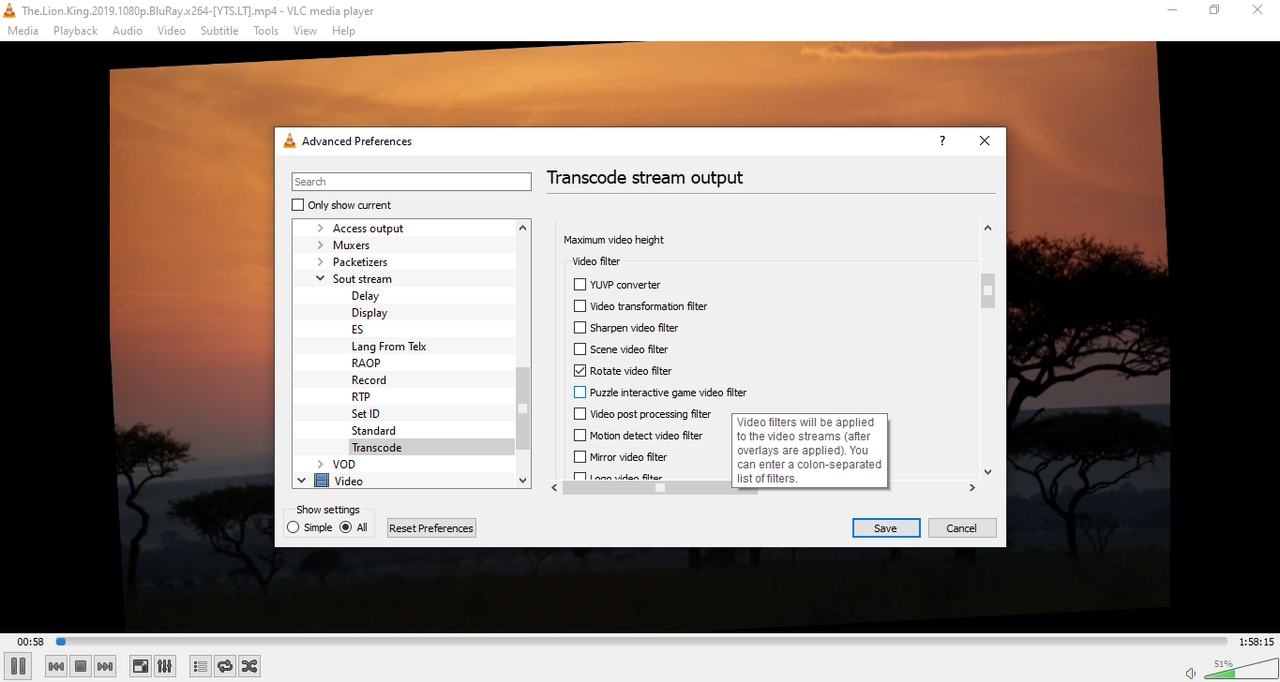
Task: Click the playback seek bar
Action: 641,642
